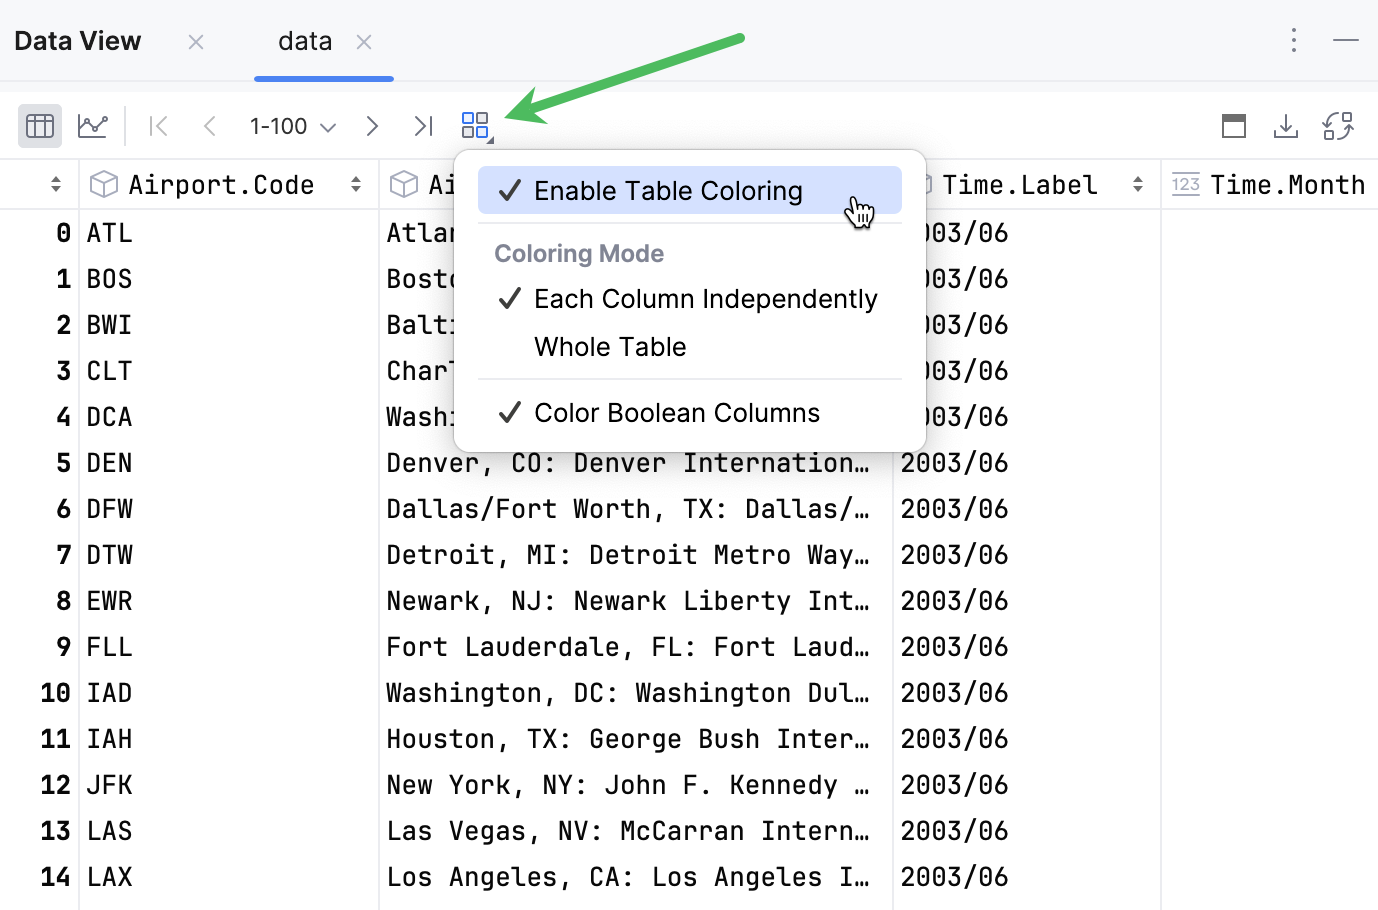Select the Las Vegas McCarran airport cell
1378x910 pixels.
tap(636, 831)
